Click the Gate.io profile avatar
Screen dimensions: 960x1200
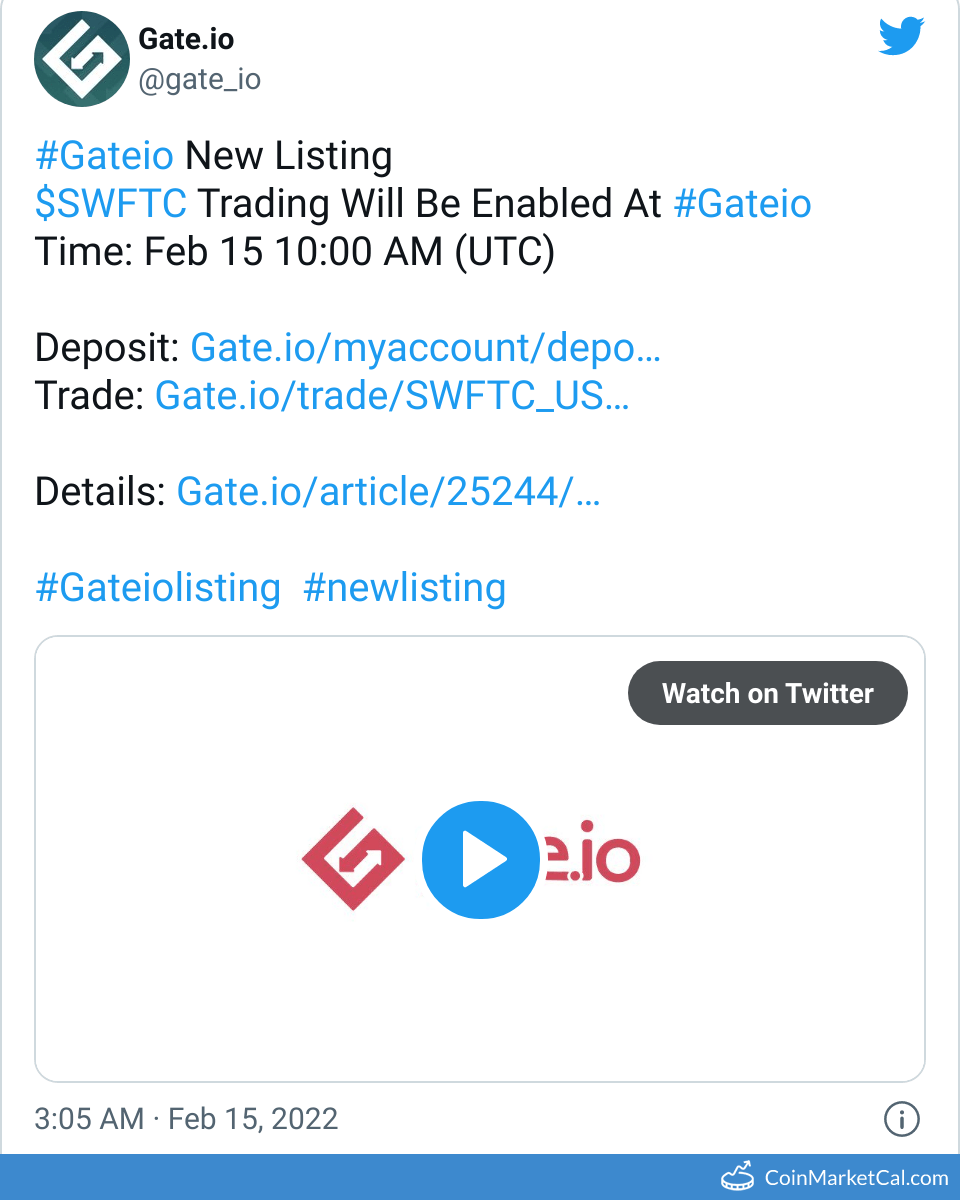click(x=78, y=60)
